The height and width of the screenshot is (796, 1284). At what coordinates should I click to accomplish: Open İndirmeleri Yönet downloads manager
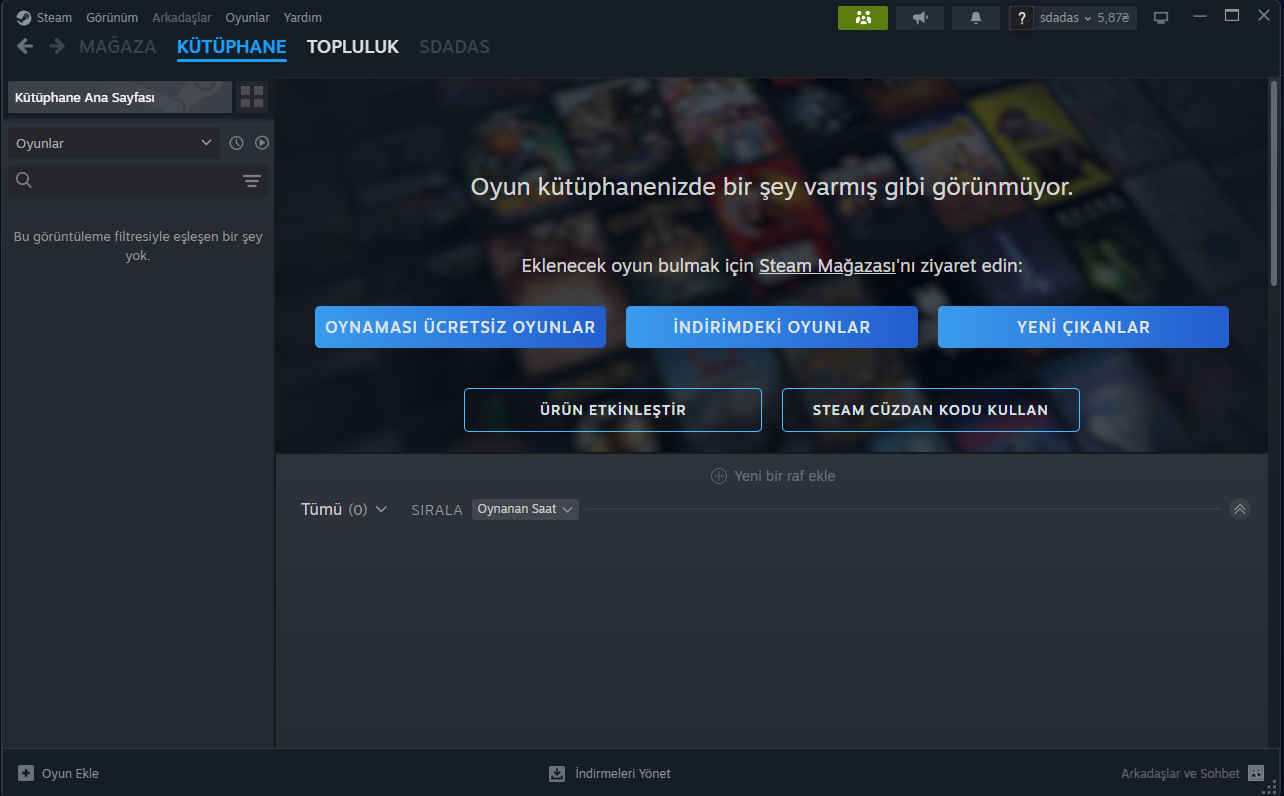click(x=610, y=773)
